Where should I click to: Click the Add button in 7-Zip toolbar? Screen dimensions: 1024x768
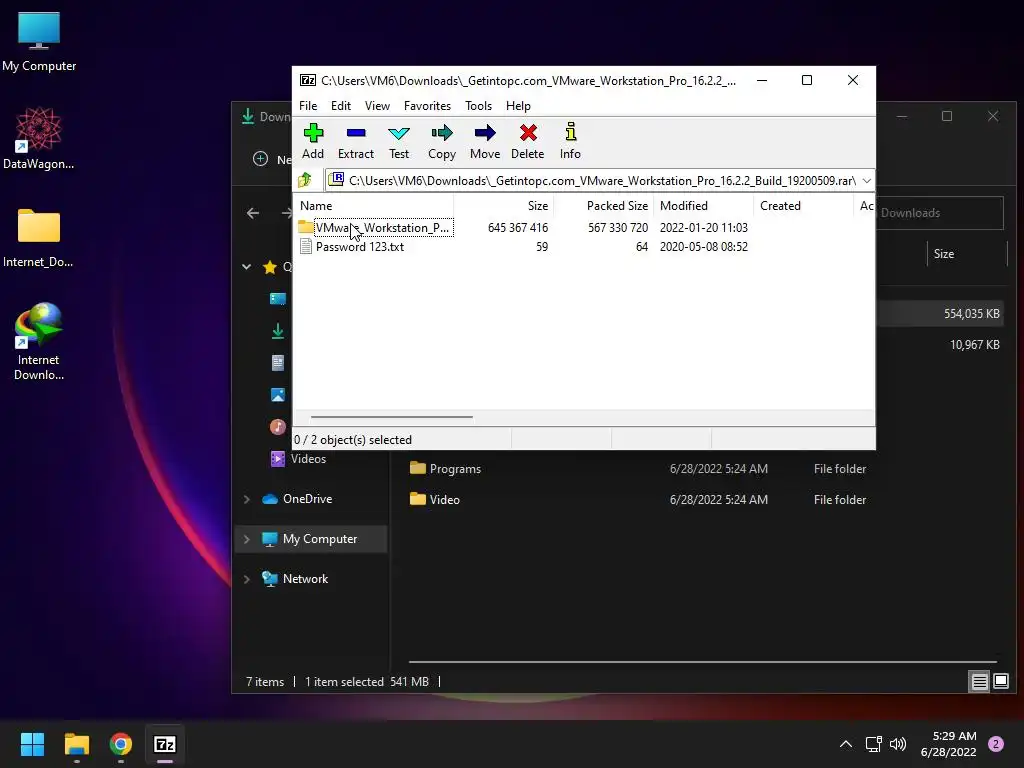coord(313,141)
